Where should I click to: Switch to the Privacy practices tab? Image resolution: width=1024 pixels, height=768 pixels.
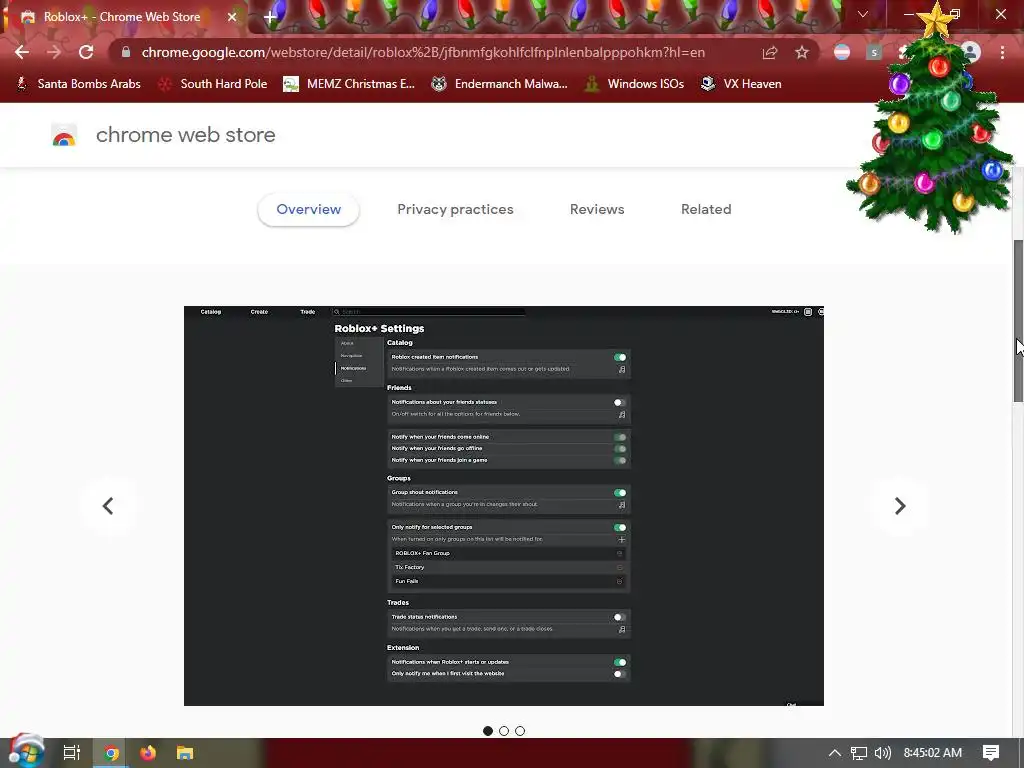click(455, 210)
